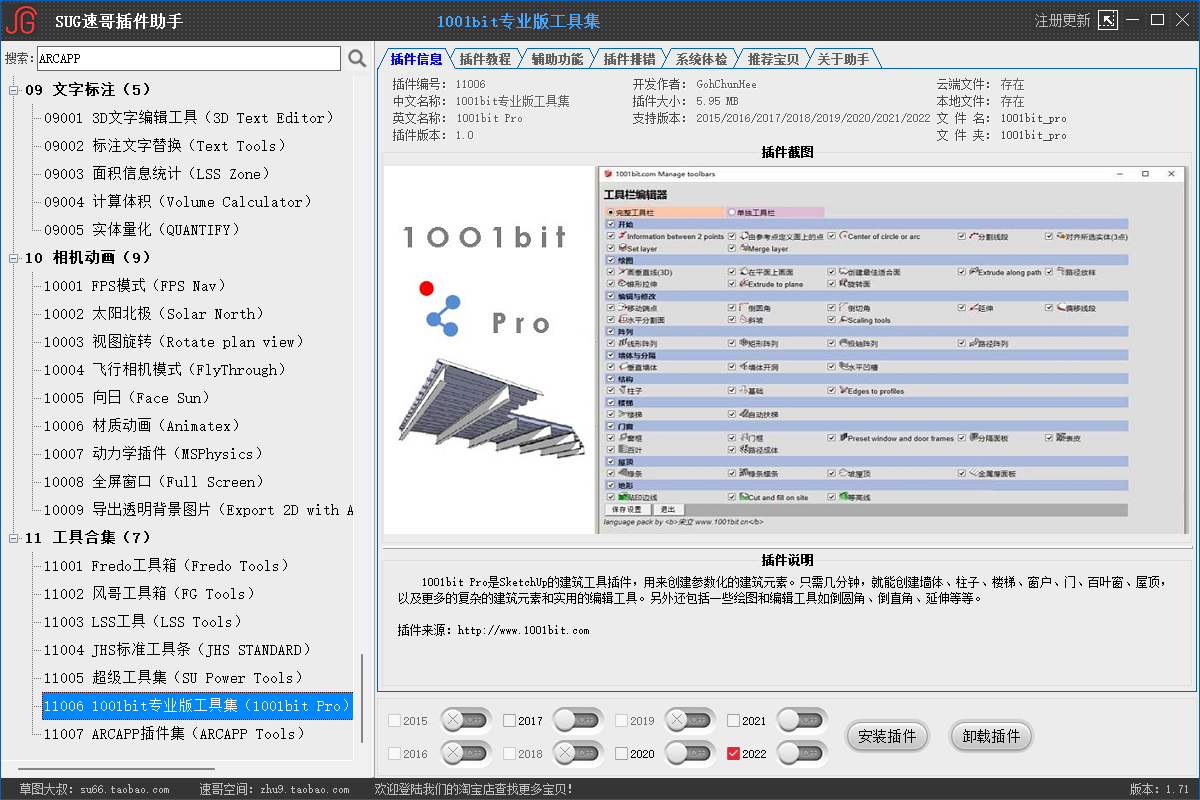Untick the 2022 version checkbox
The image size is (1200, 800).
point(734,754)
